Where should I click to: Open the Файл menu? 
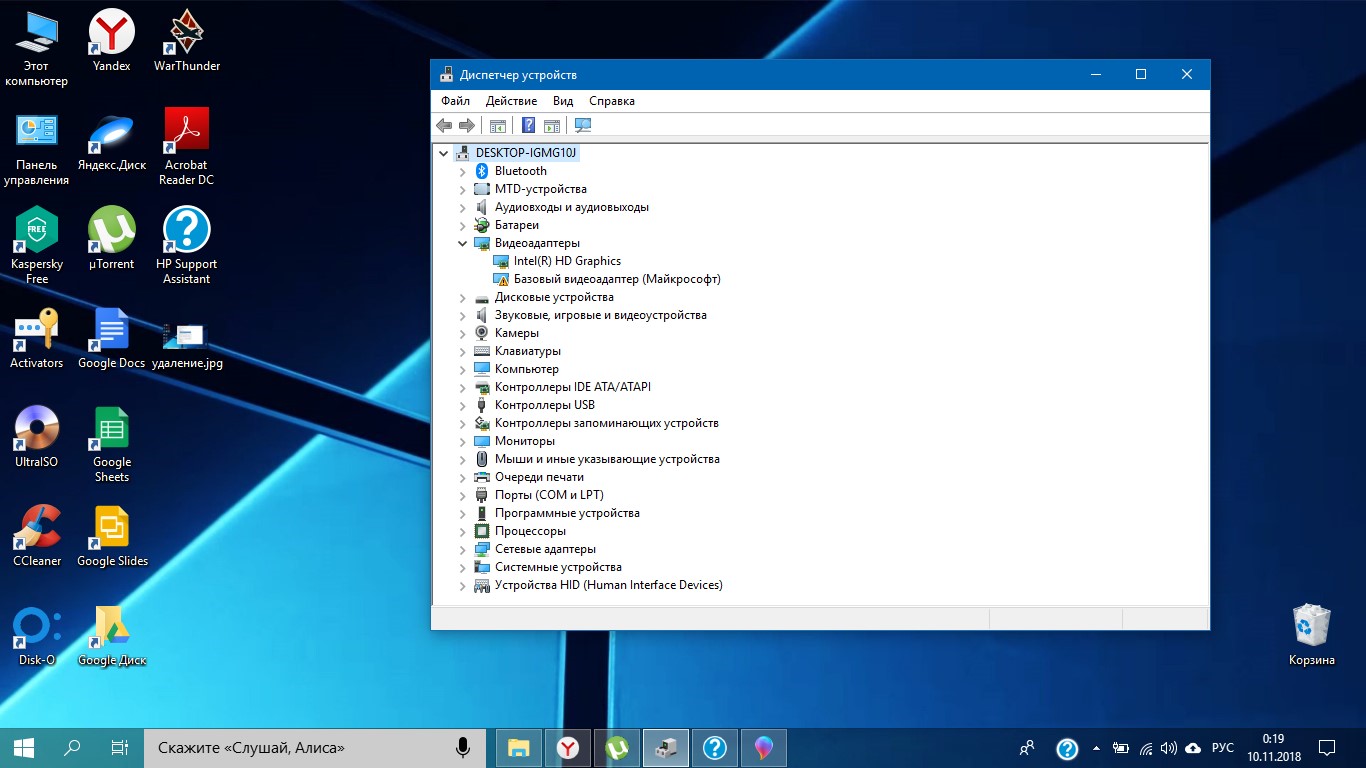[x=455, y=101]
